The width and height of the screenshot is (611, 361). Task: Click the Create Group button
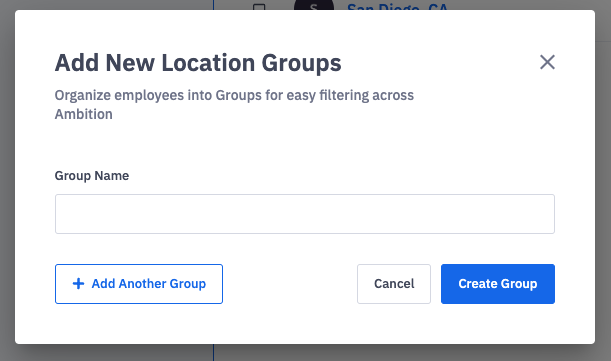coord(498,284)
